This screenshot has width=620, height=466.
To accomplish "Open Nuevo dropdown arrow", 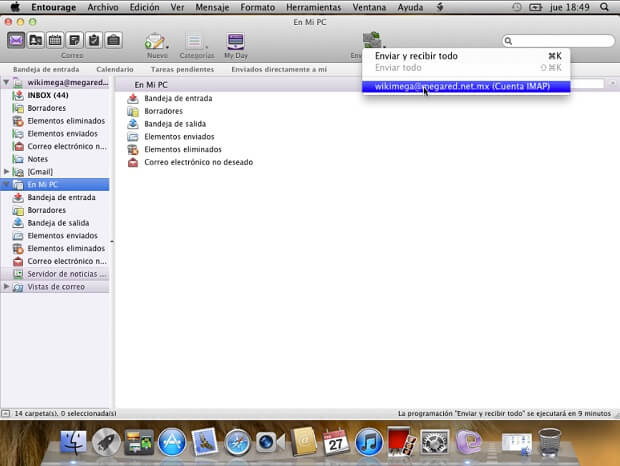I will (167, 47).
